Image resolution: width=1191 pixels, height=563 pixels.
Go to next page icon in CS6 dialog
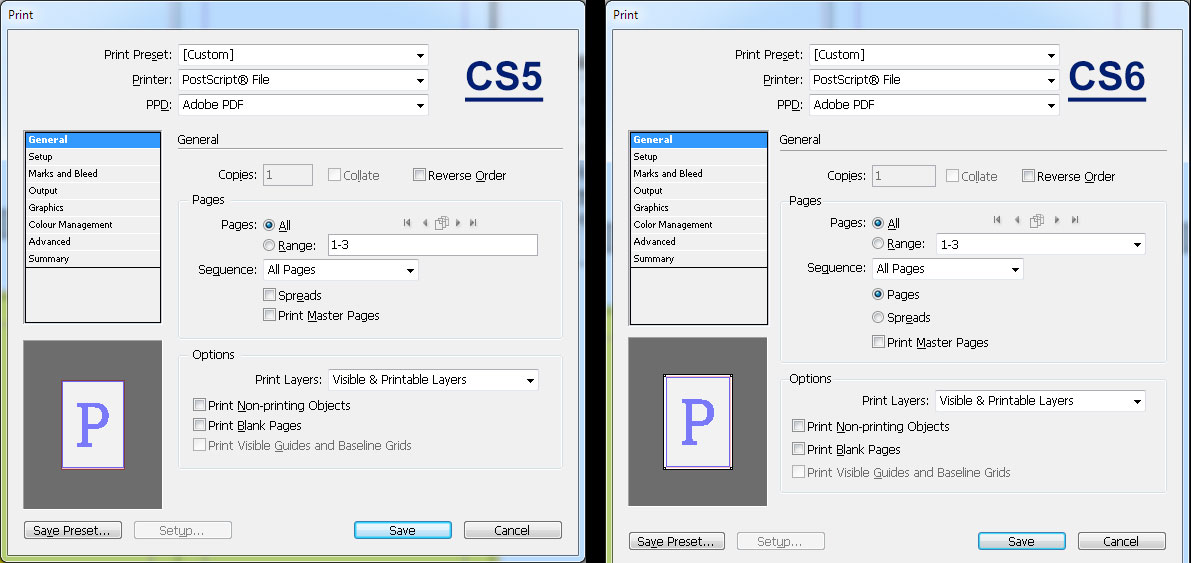[x=1057, y=220]
